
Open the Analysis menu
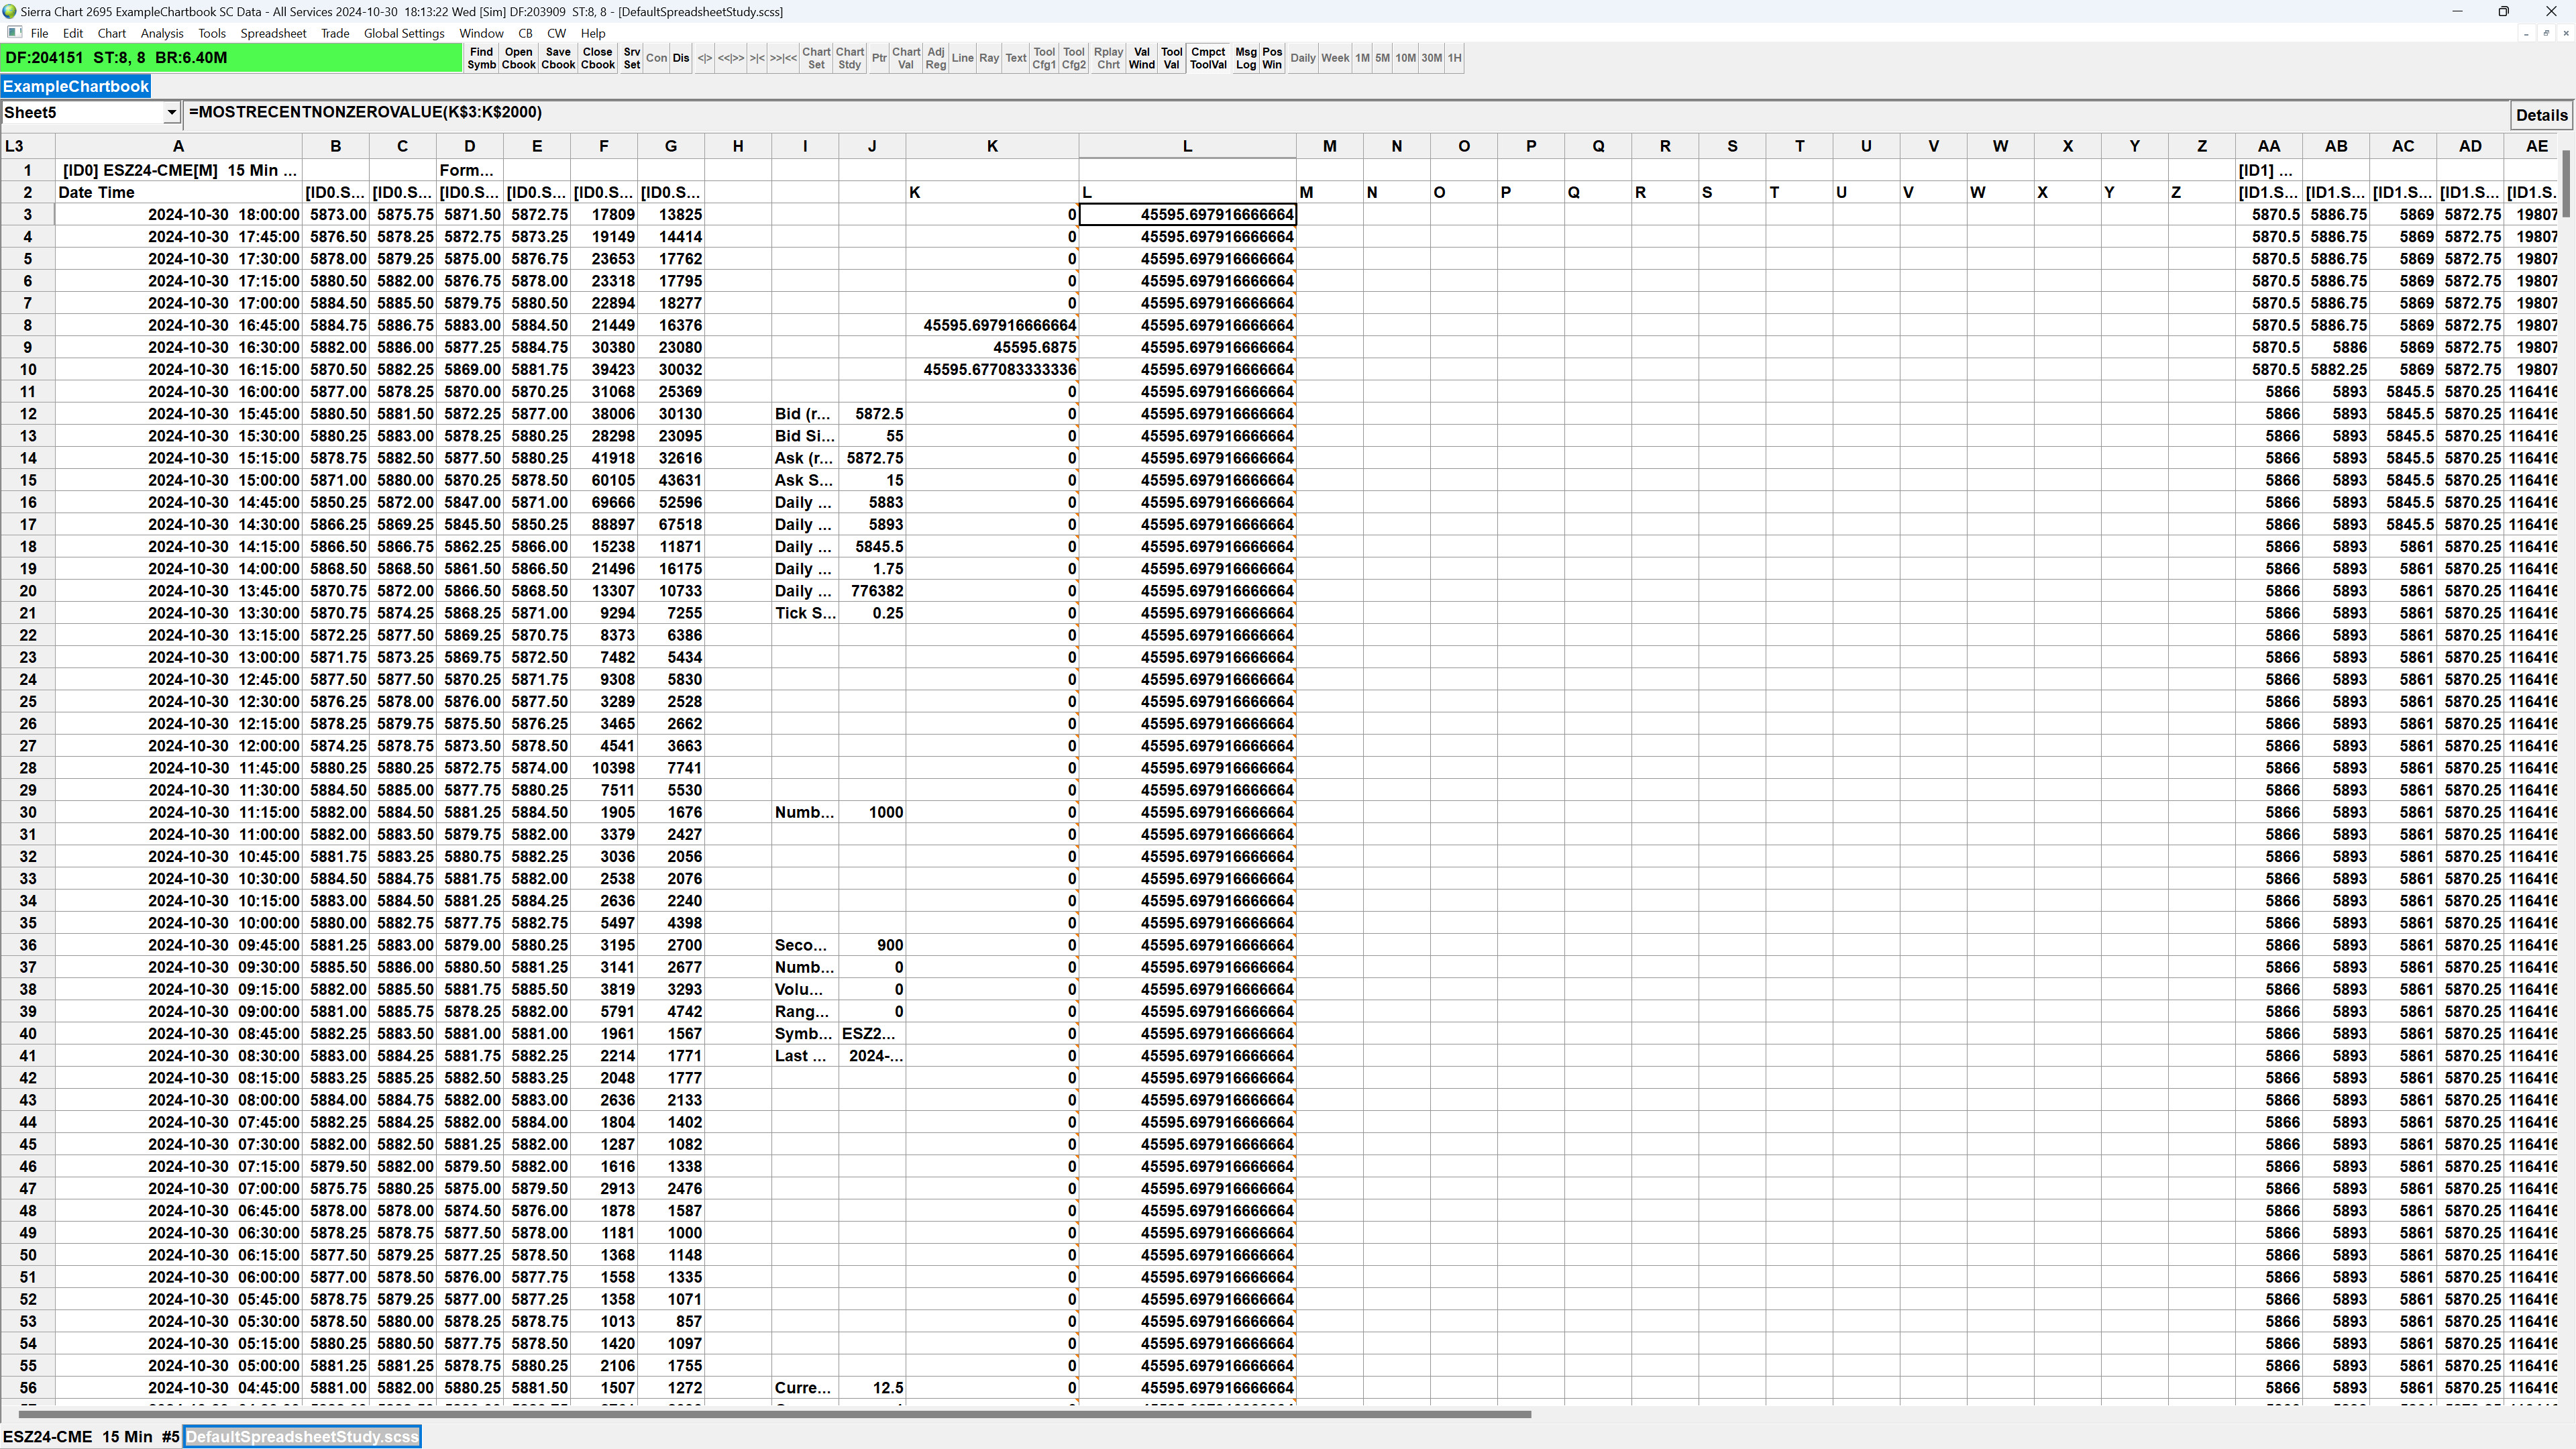tap(161, 33)
